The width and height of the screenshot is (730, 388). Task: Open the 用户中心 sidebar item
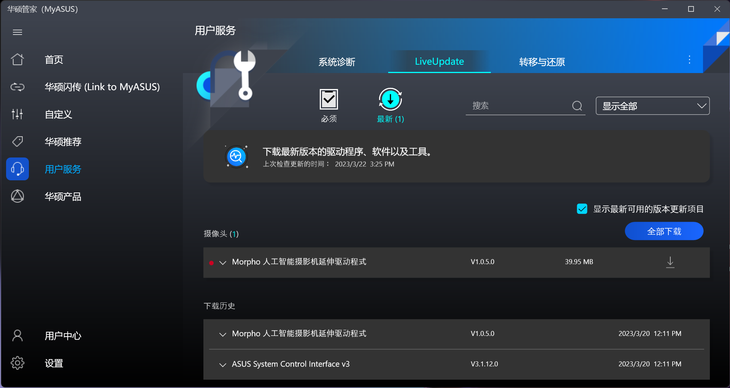point(63,336)
